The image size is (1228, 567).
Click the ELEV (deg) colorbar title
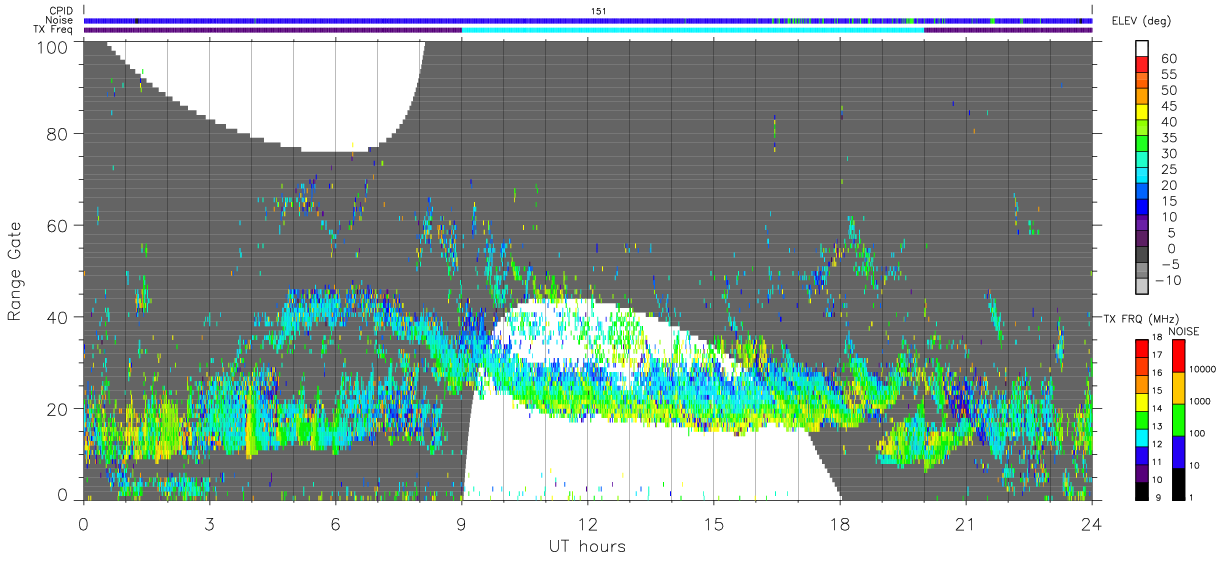[1142, 21]
